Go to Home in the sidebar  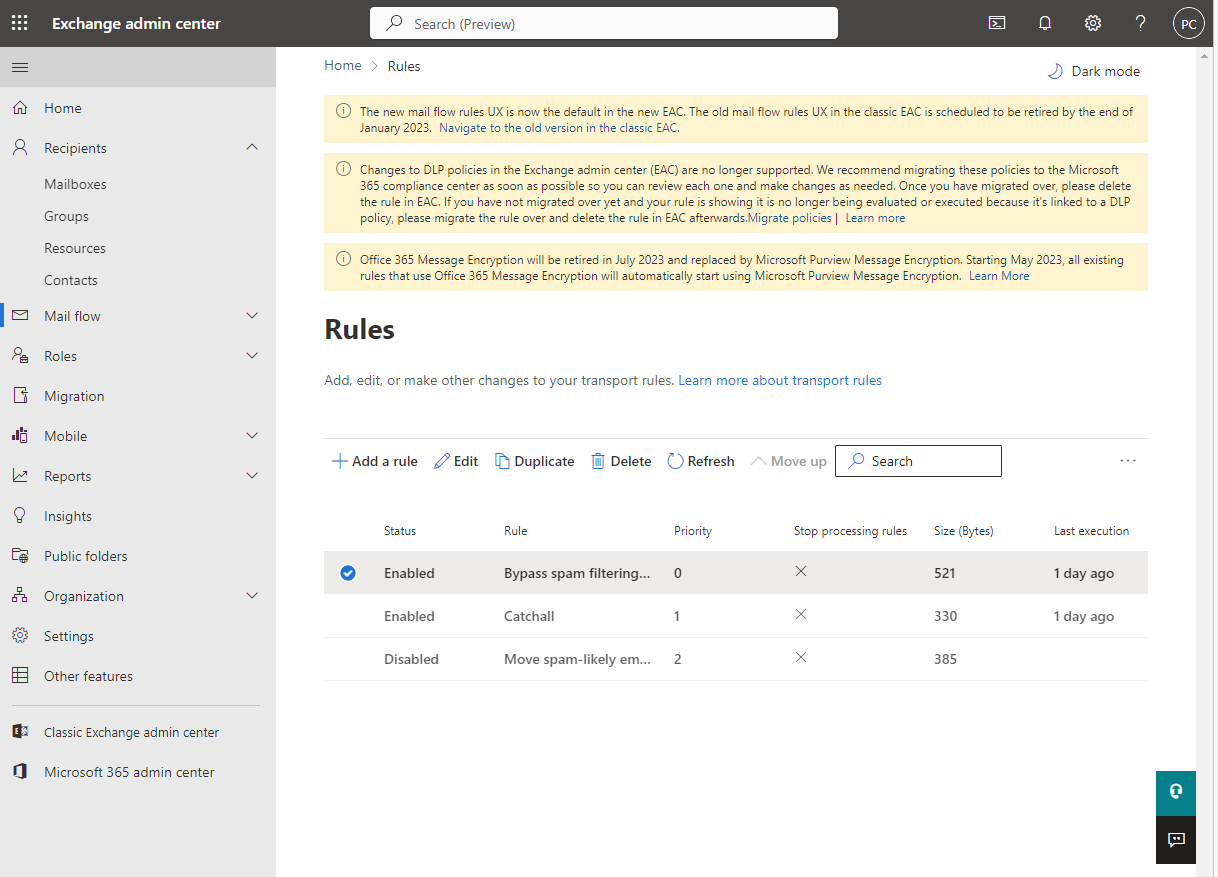63,108
